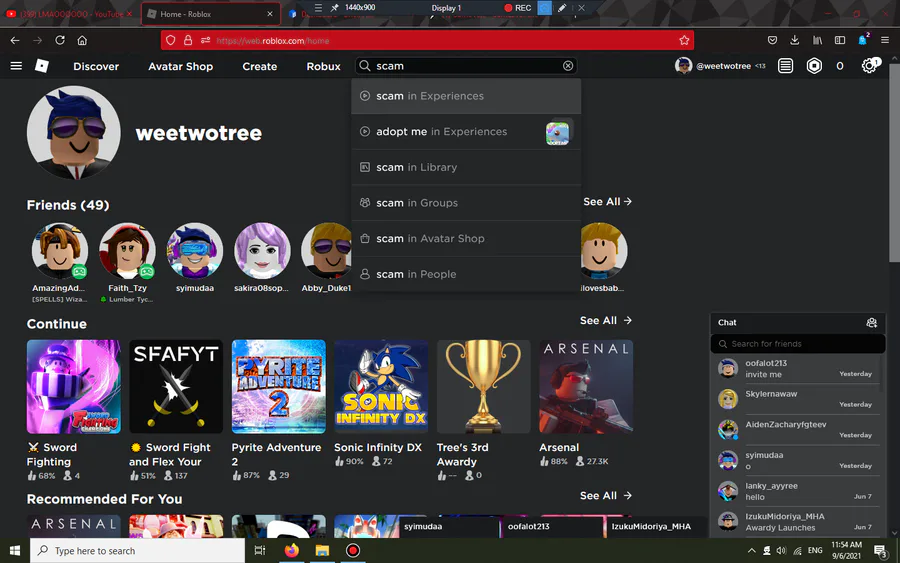Screen dimensions: 900x563
Task: Open the Avatar Shop page
Action: click(180, 66)
